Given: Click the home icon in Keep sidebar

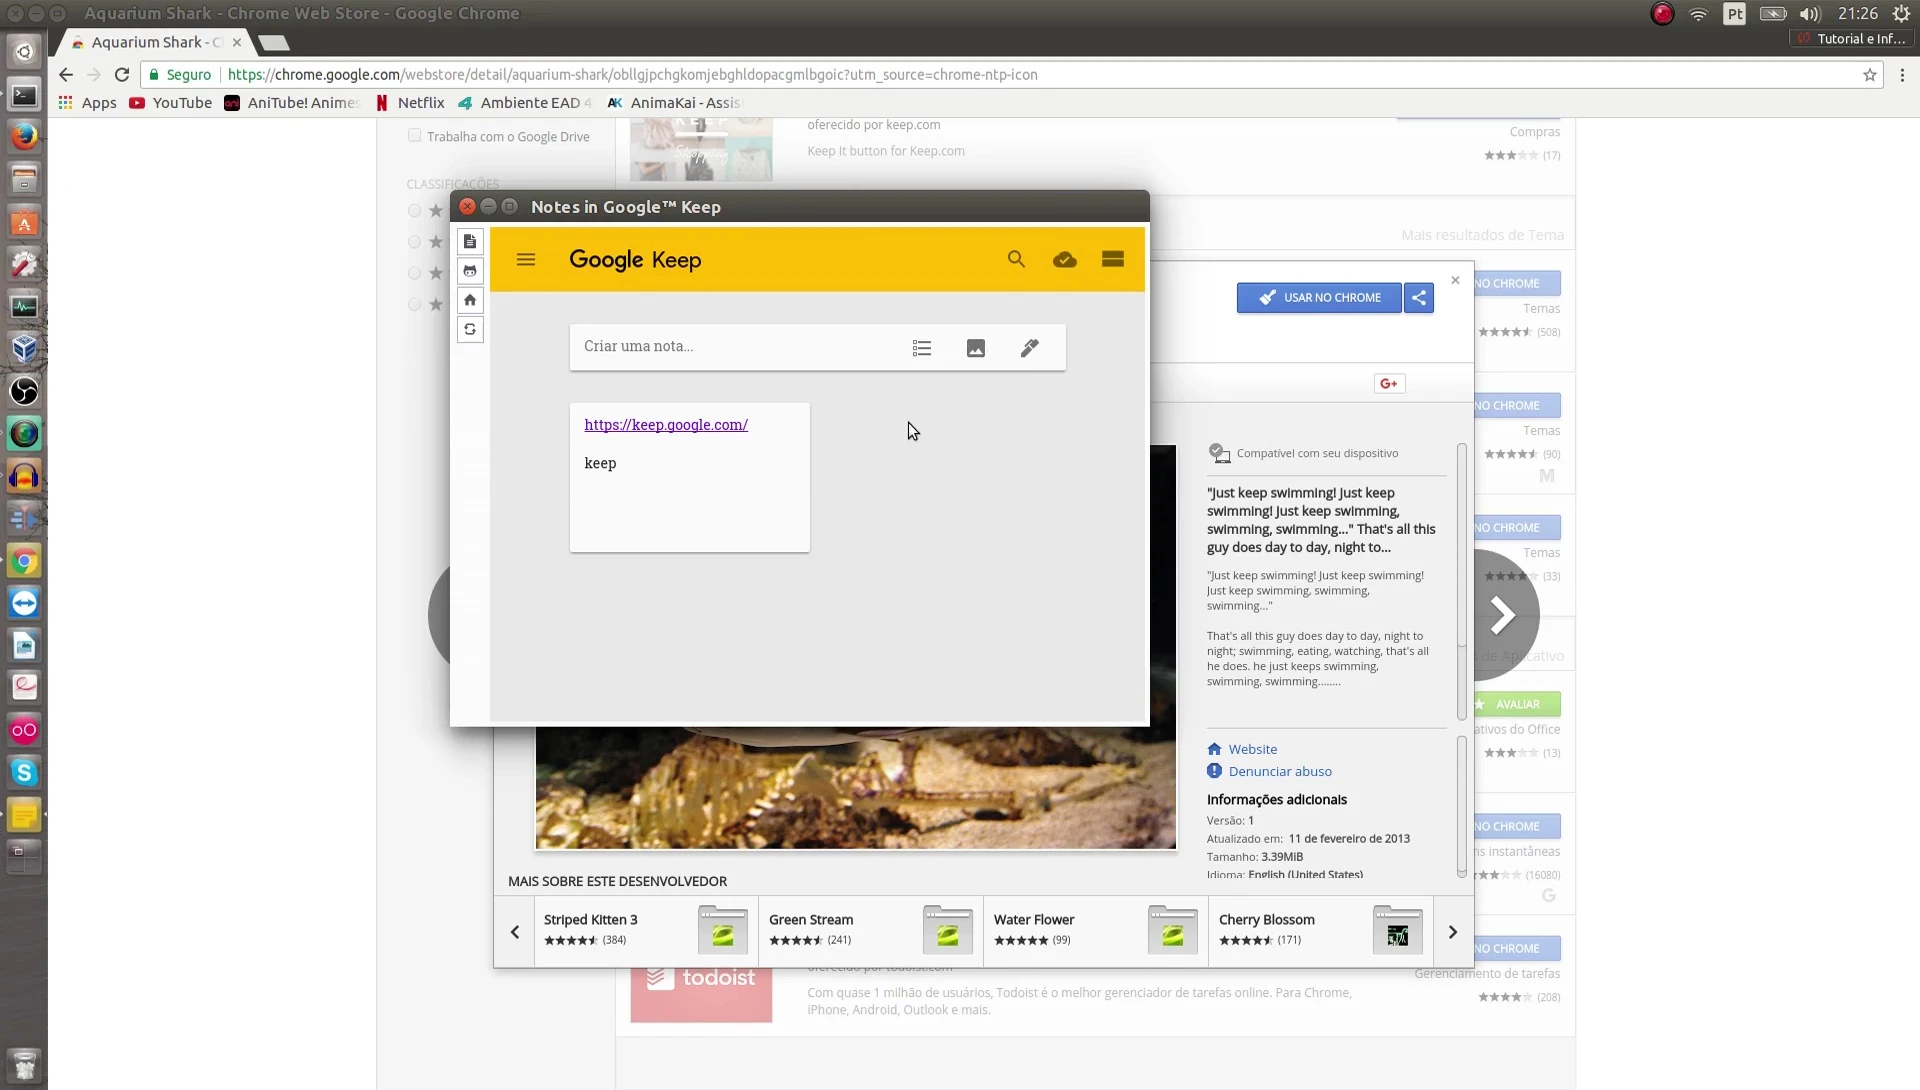Looking at the screenshot, I should click(470, 300).
